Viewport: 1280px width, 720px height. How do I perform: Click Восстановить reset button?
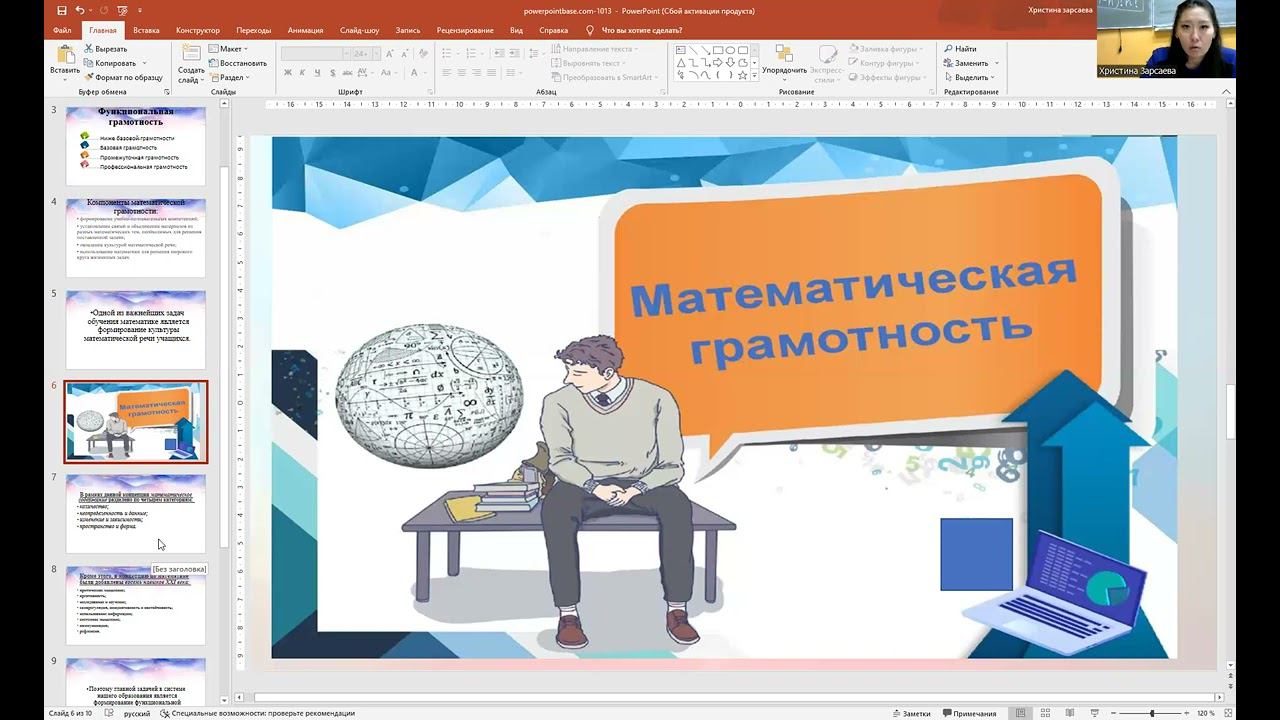[x=238, y=63]
